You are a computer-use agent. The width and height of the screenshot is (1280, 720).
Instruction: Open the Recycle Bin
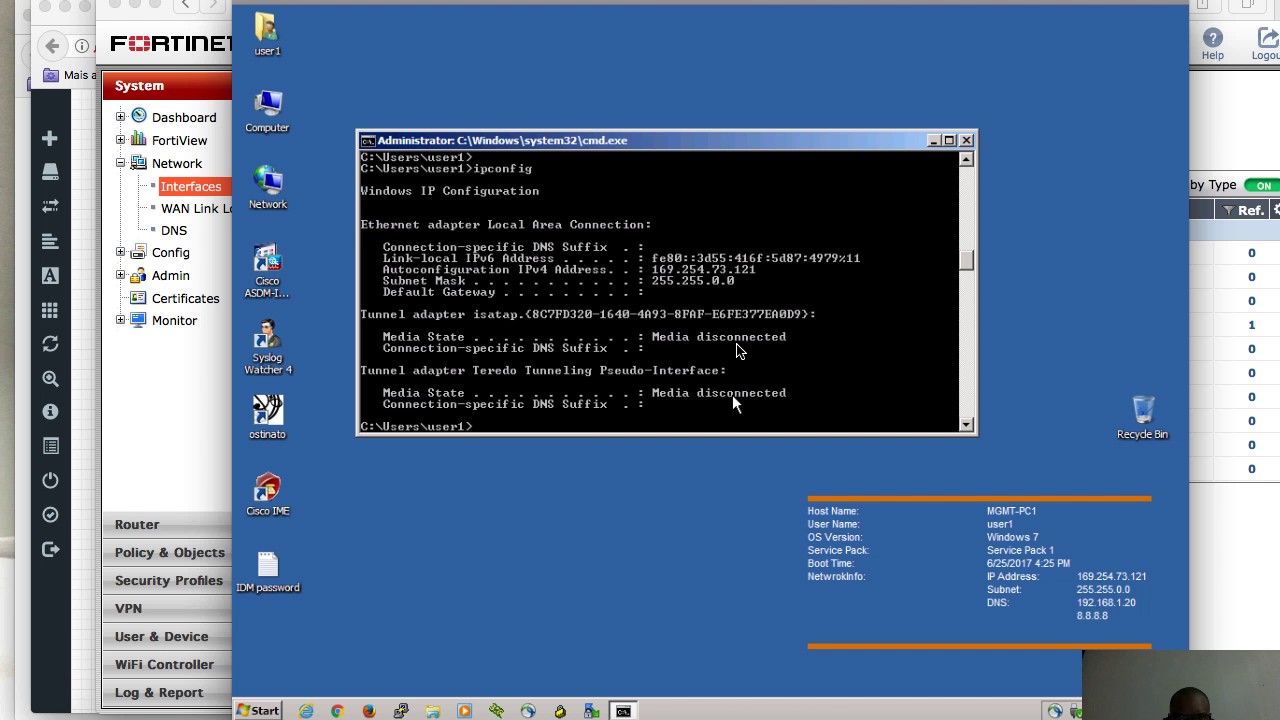coord(1142,417)
